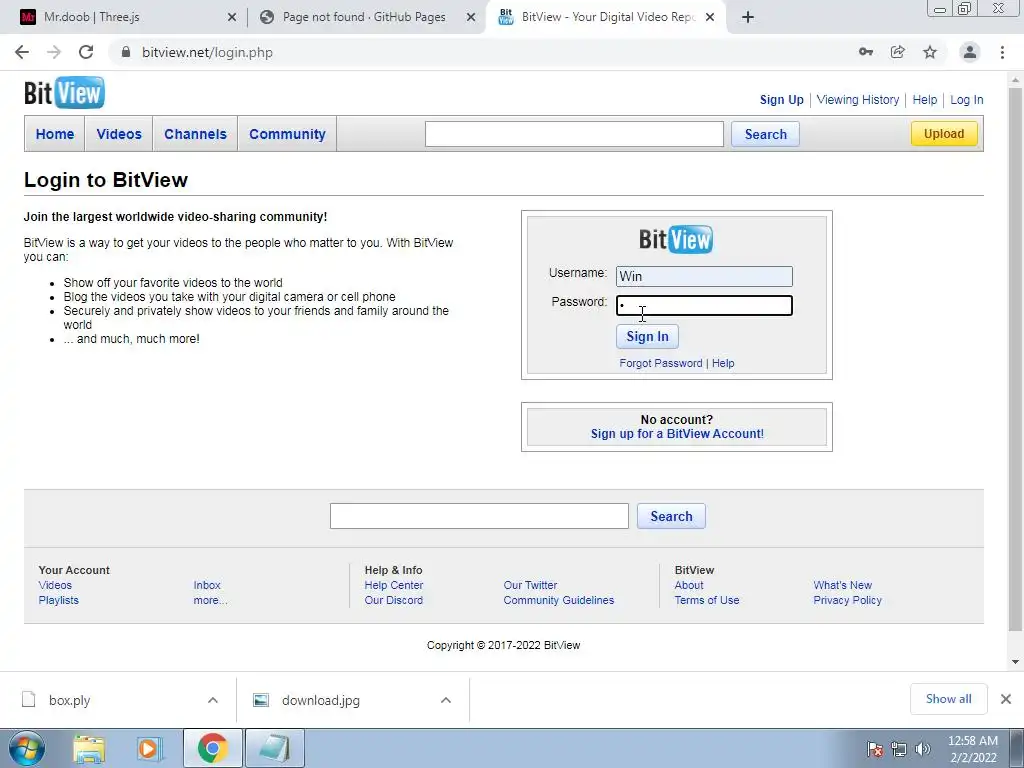Open Viewing History link
The width and height of the screenshot is (1024, 768).
pyautogui.click(x=857, y=100)
